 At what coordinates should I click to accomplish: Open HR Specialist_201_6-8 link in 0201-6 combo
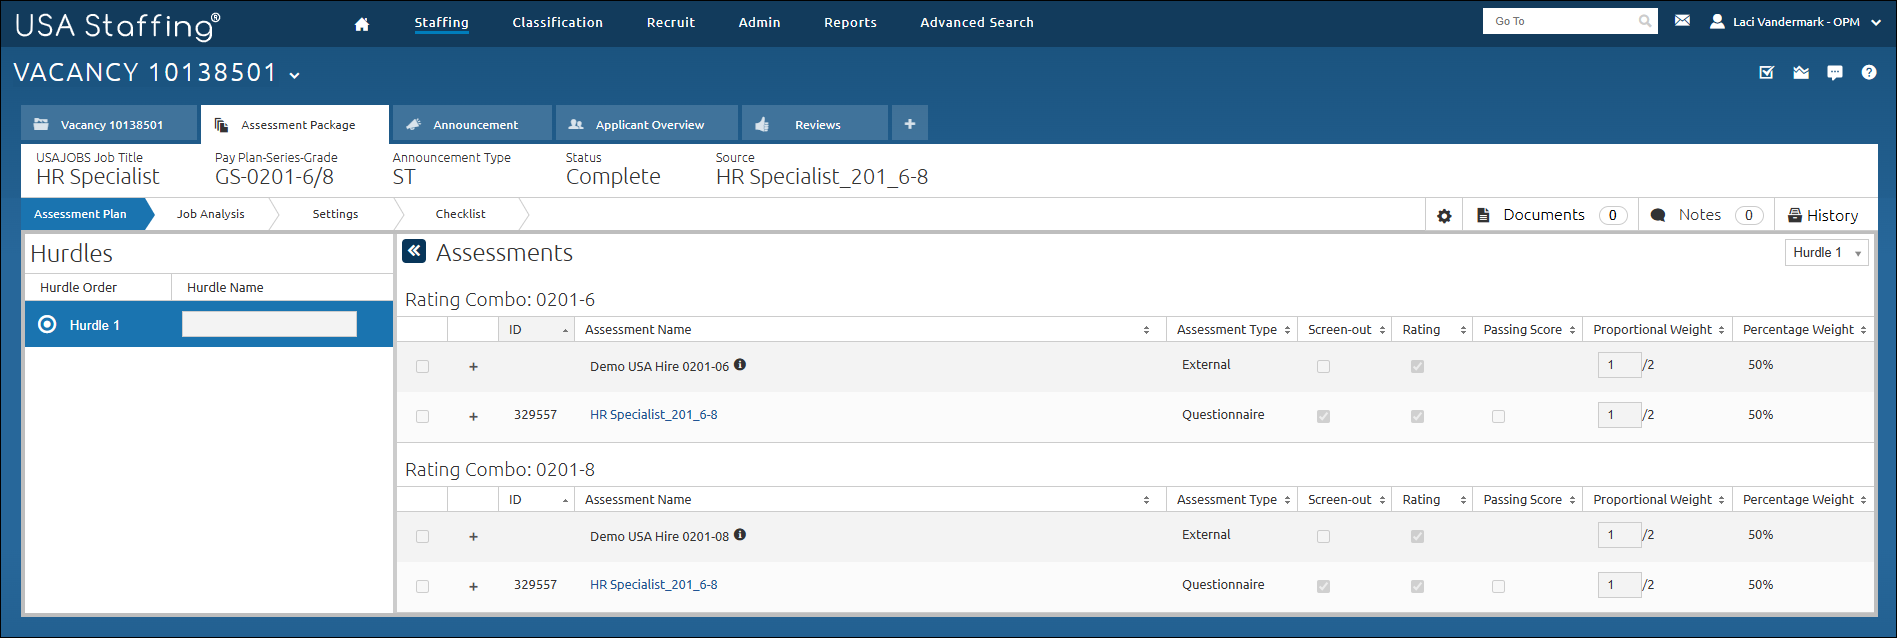pyautogui.click(x=653, y=415)
